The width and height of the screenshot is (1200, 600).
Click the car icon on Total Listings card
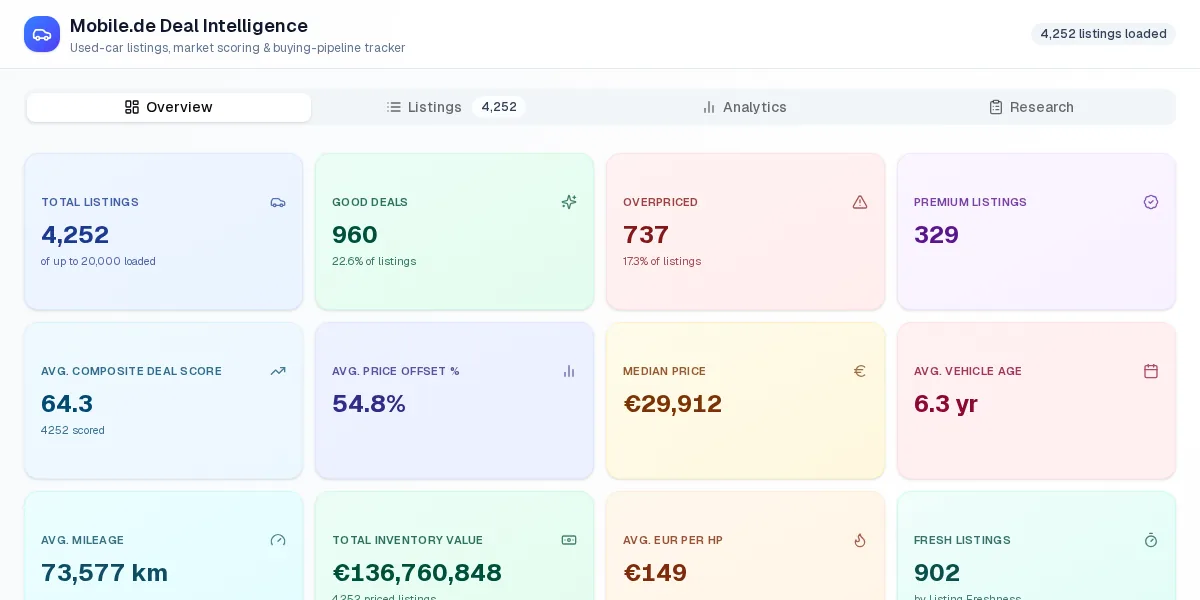pos(278,202)
